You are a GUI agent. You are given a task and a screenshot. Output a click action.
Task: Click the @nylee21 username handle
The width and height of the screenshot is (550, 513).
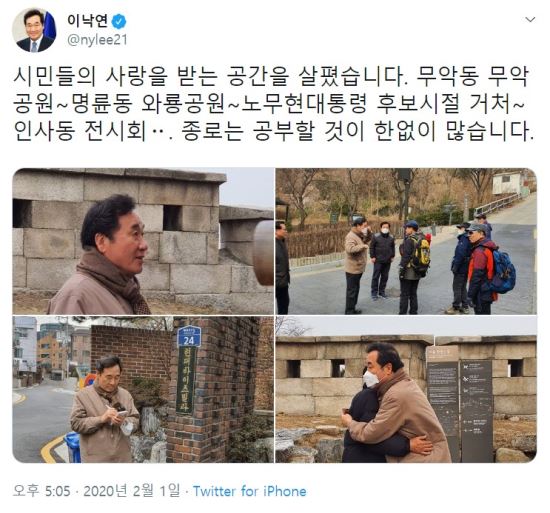[97, 40]
